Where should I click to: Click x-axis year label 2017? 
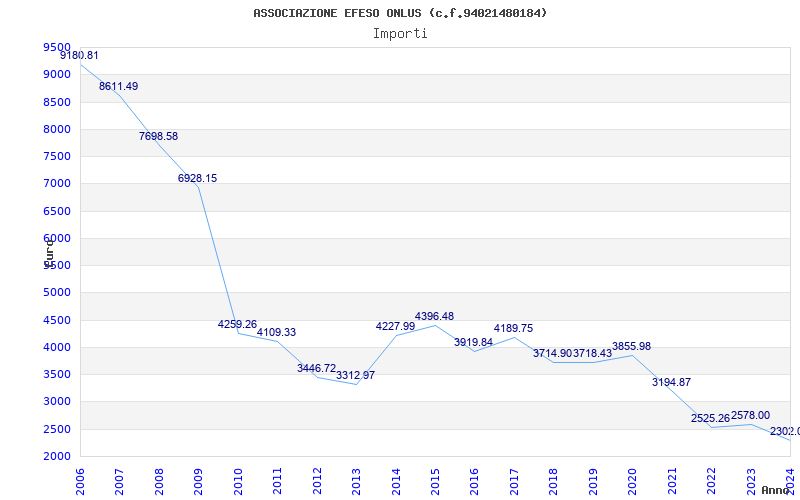tap(514, 482)
